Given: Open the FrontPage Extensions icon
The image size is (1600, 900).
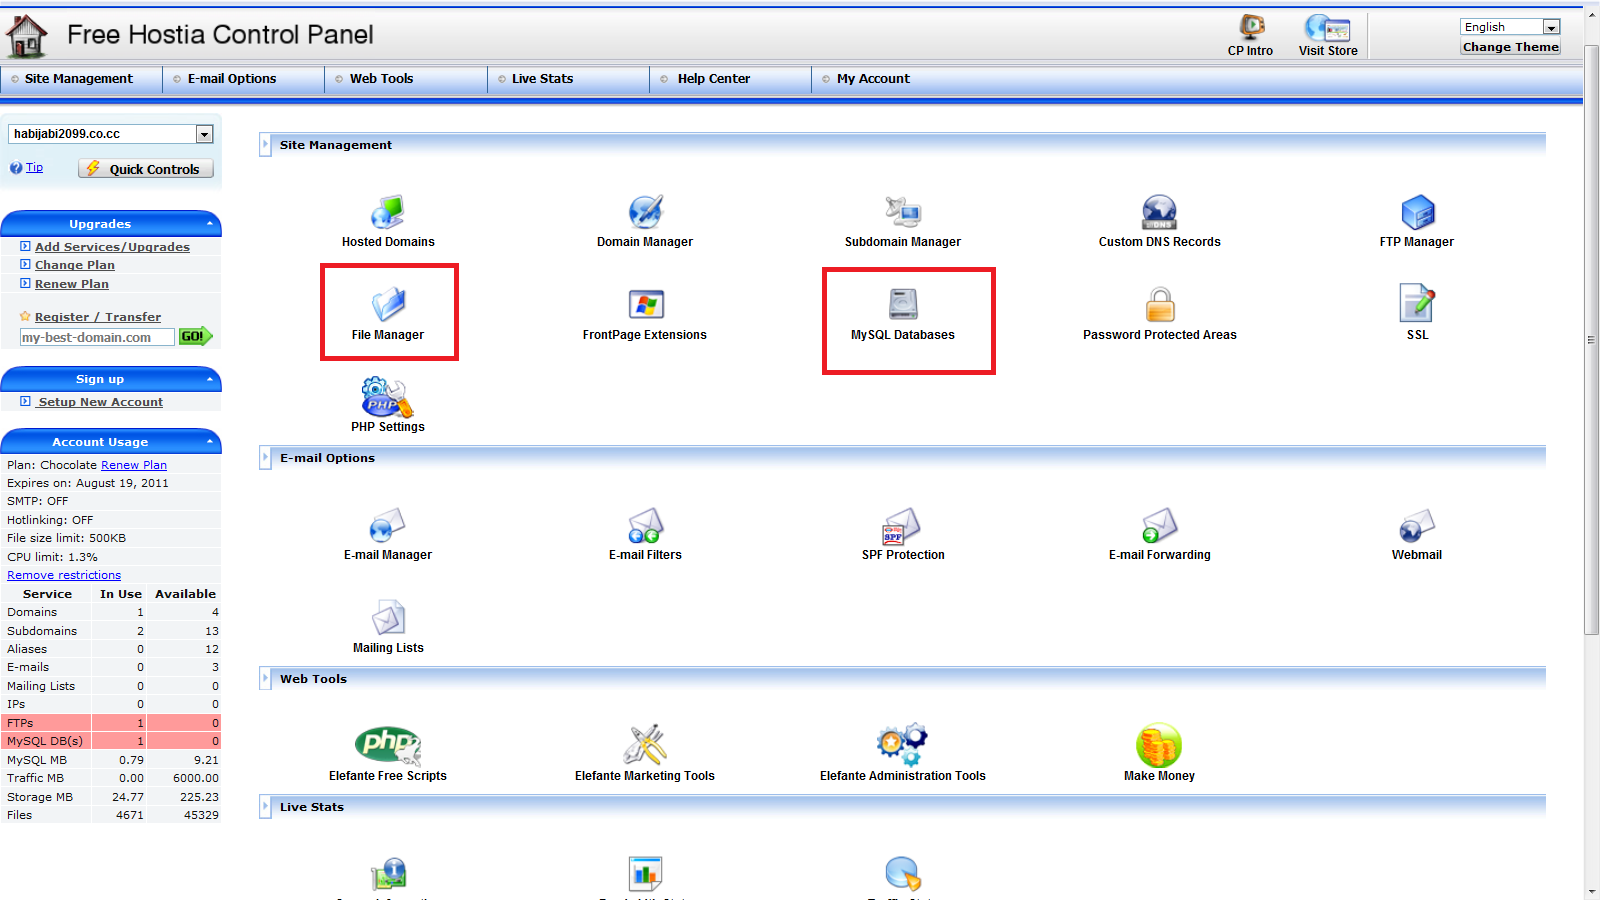Looking at the screenshot, I should click(645, 304).
